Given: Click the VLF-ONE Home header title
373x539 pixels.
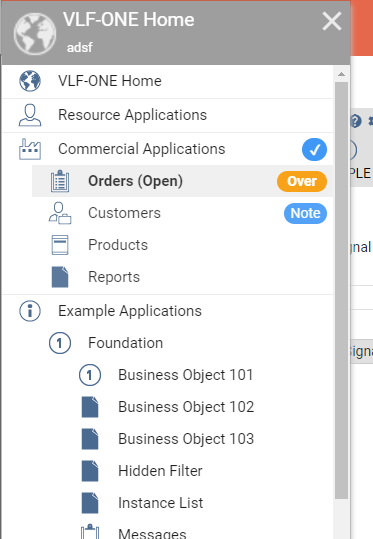Looking at the screenshot, I should click(x=129, y=20).
